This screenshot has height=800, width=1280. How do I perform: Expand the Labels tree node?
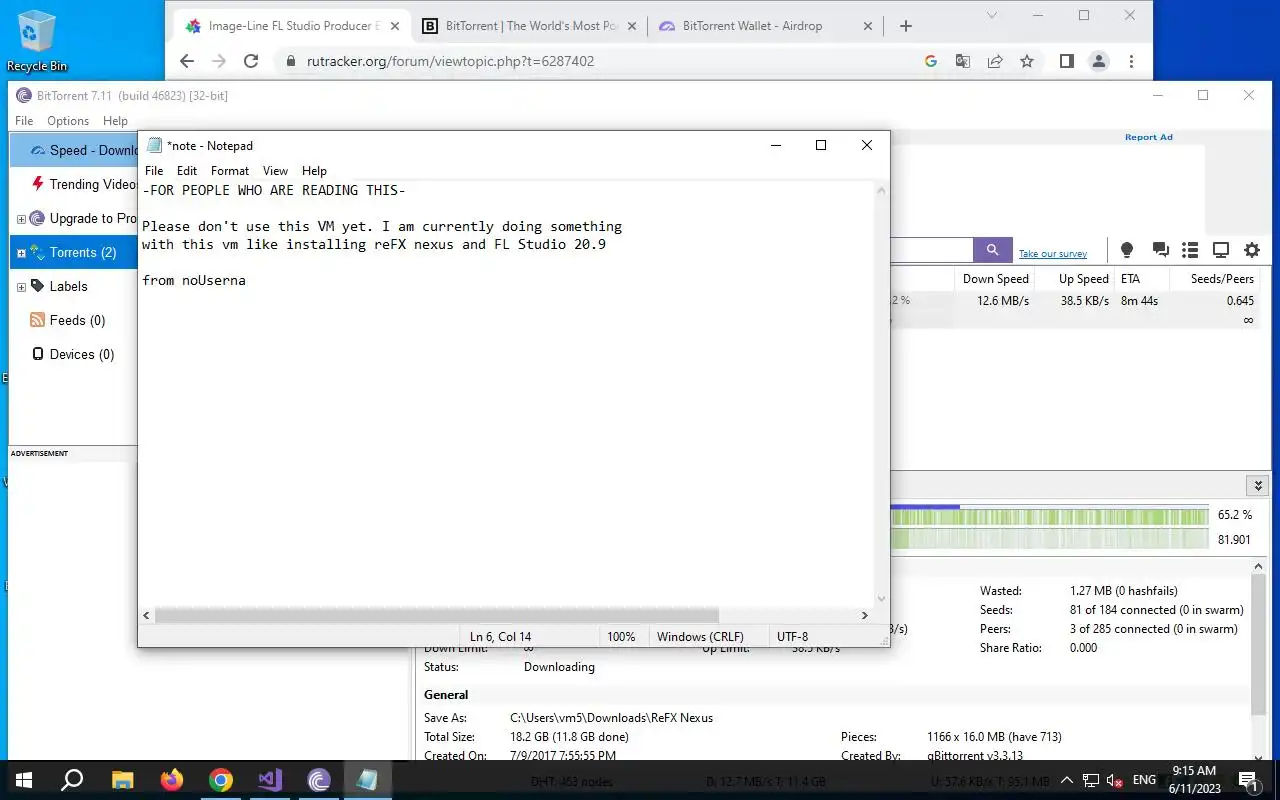(x=21, y=287)
